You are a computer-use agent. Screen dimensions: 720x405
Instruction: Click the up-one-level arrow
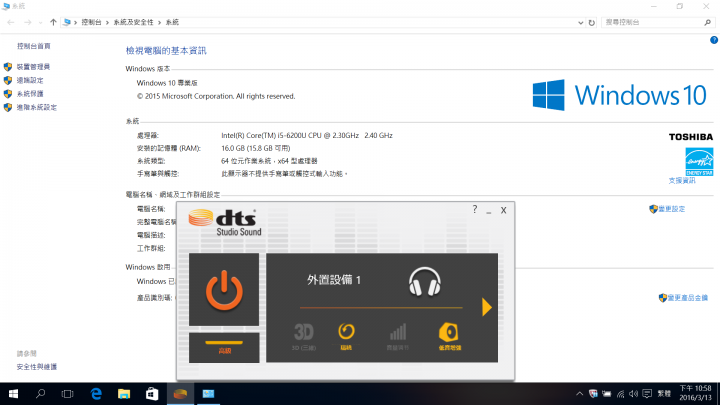click(53, 22)
